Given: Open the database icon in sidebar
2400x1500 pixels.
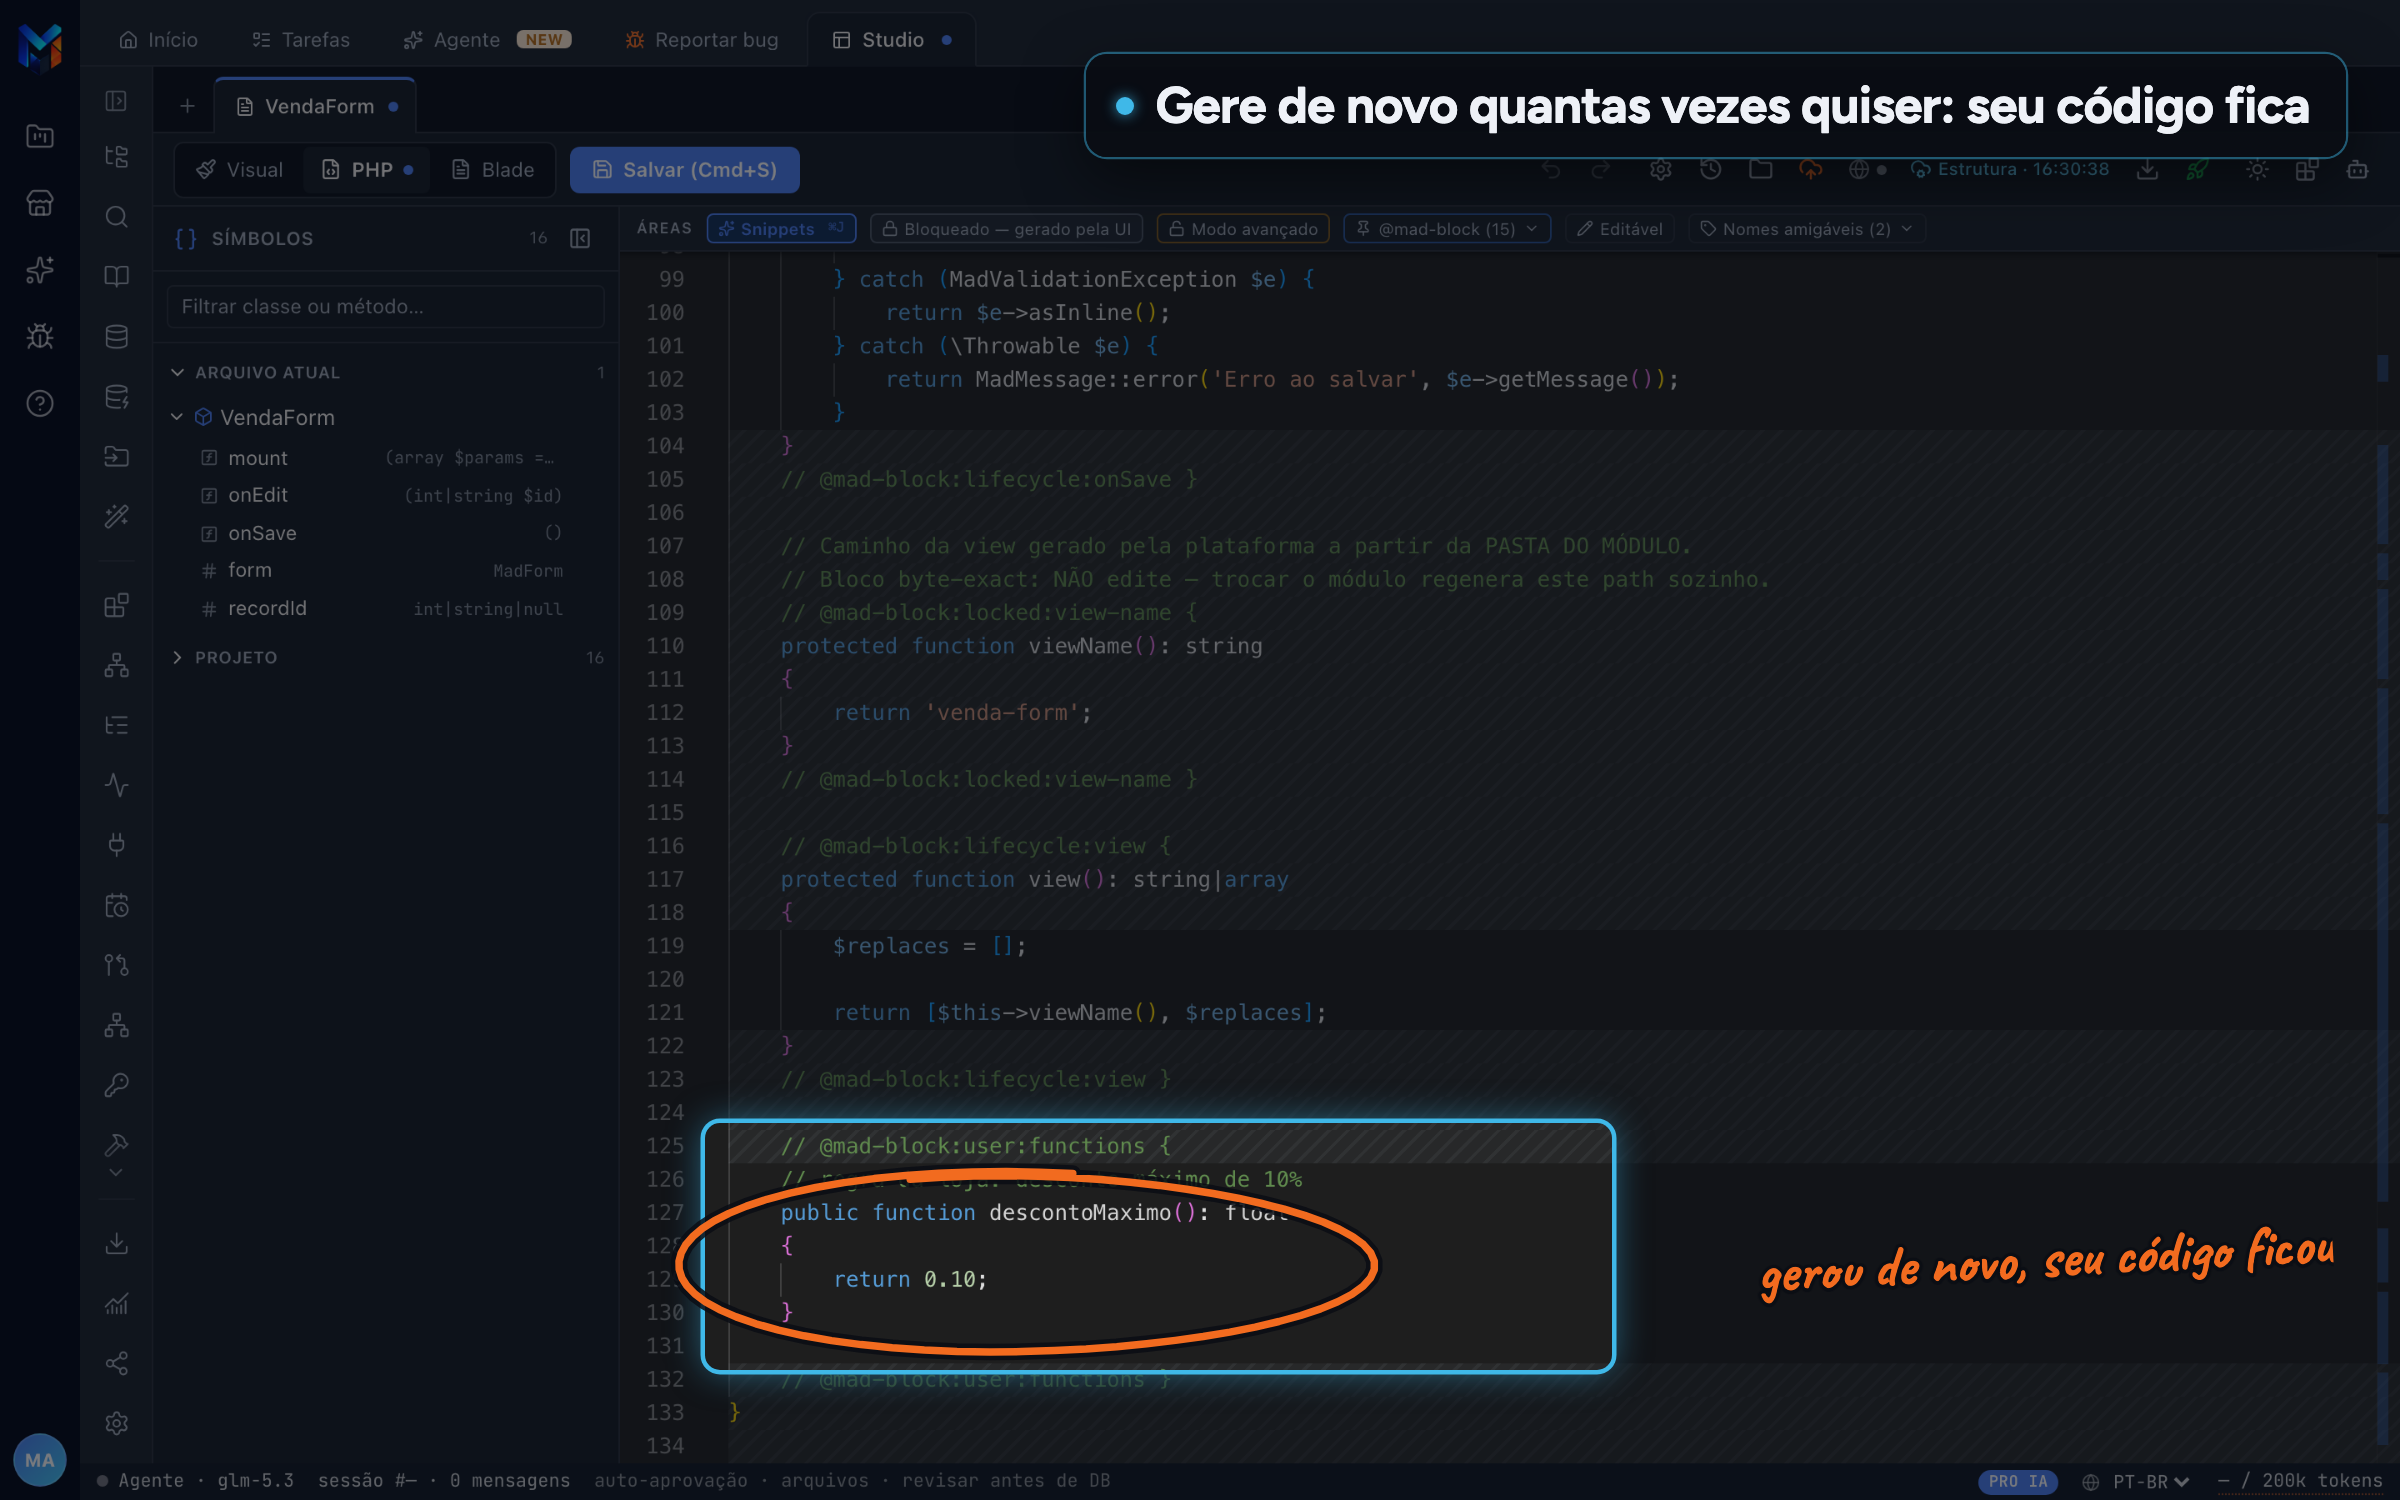Looking at the screenshot, I should tap(117, 337).
